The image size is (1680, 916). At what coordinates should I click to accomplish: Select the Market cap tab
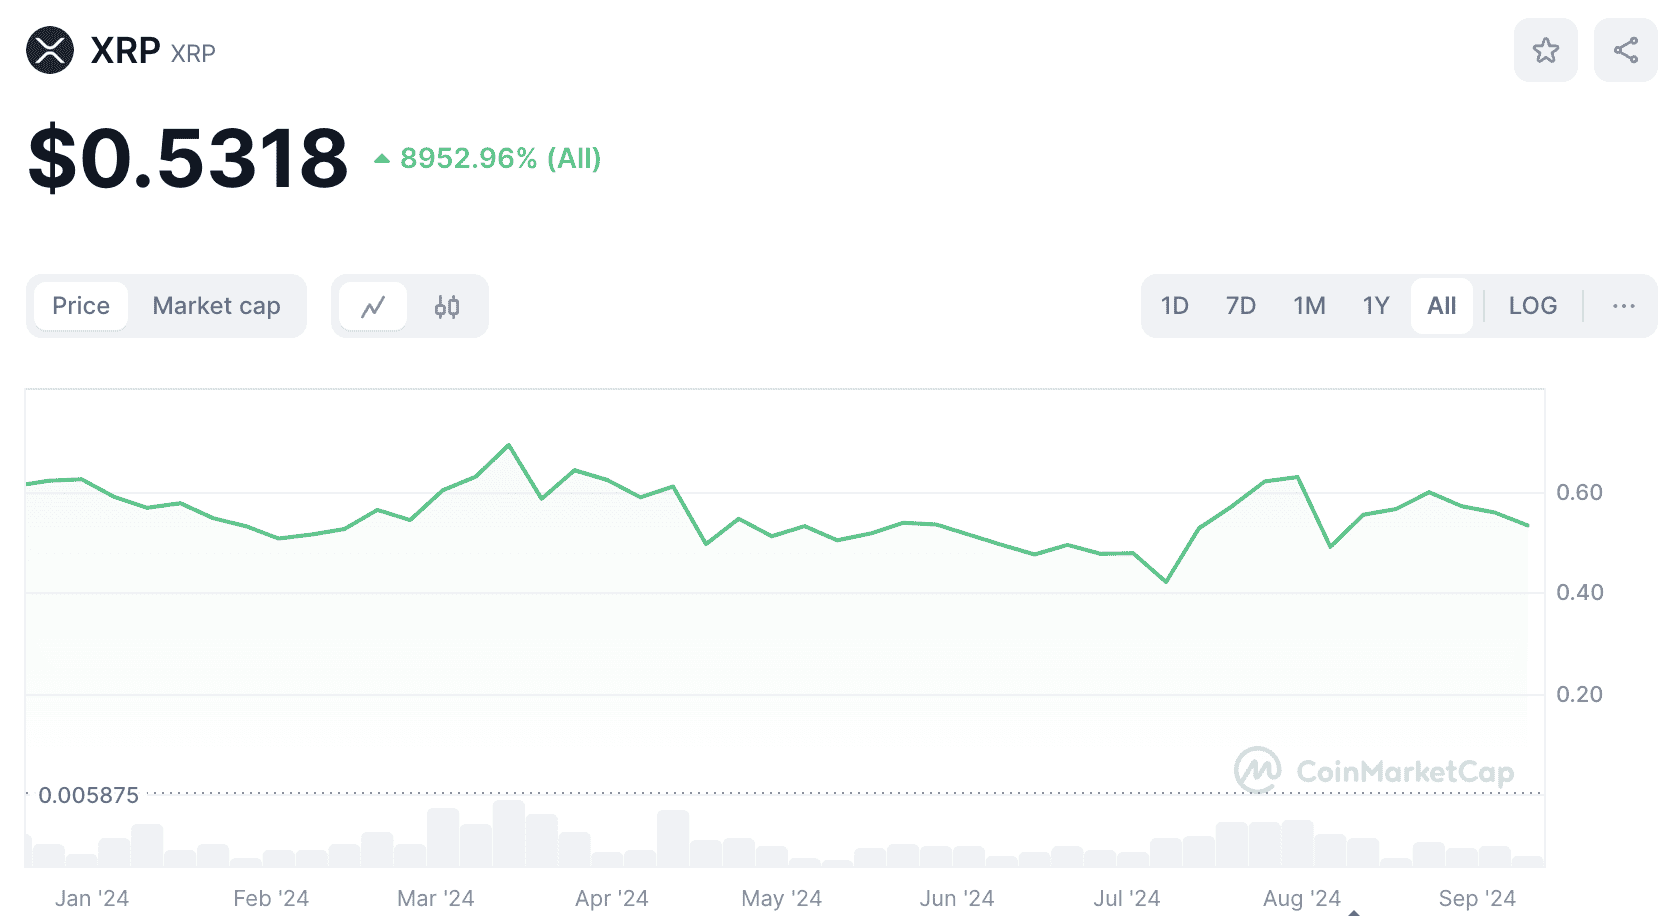216,306
